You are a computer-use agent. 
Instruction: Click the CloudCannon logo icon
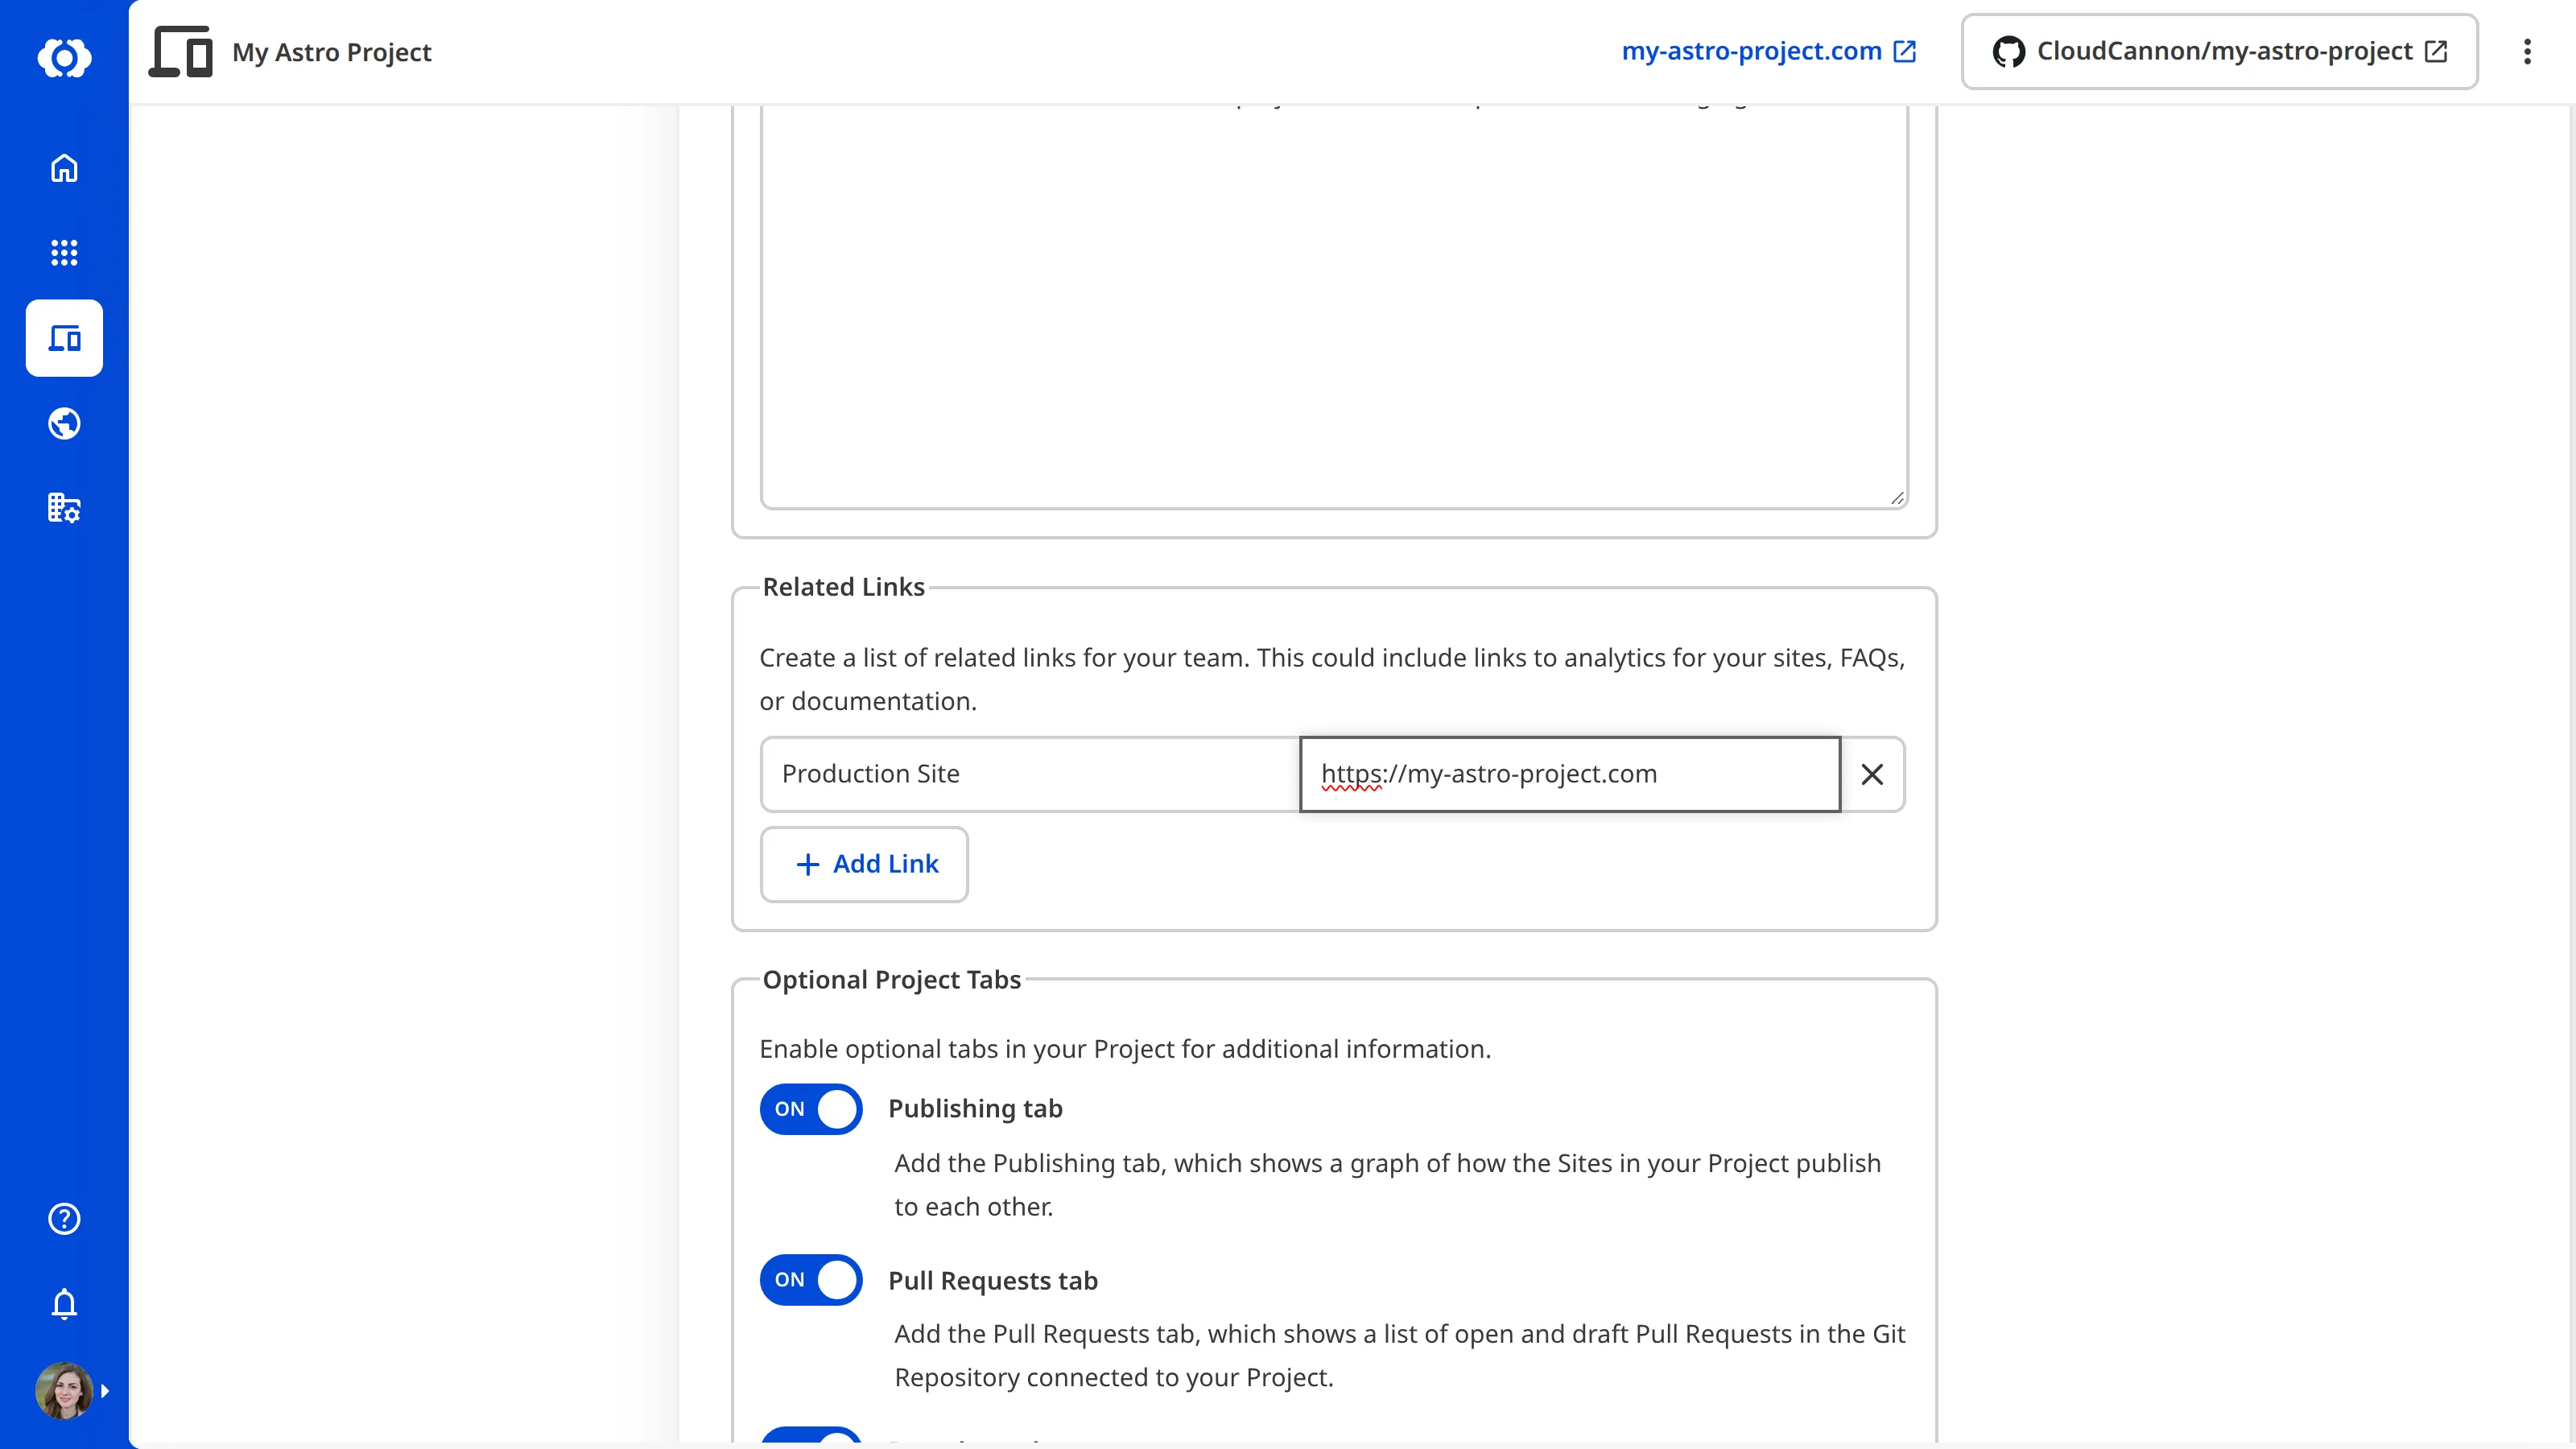[x=64, y=57]
